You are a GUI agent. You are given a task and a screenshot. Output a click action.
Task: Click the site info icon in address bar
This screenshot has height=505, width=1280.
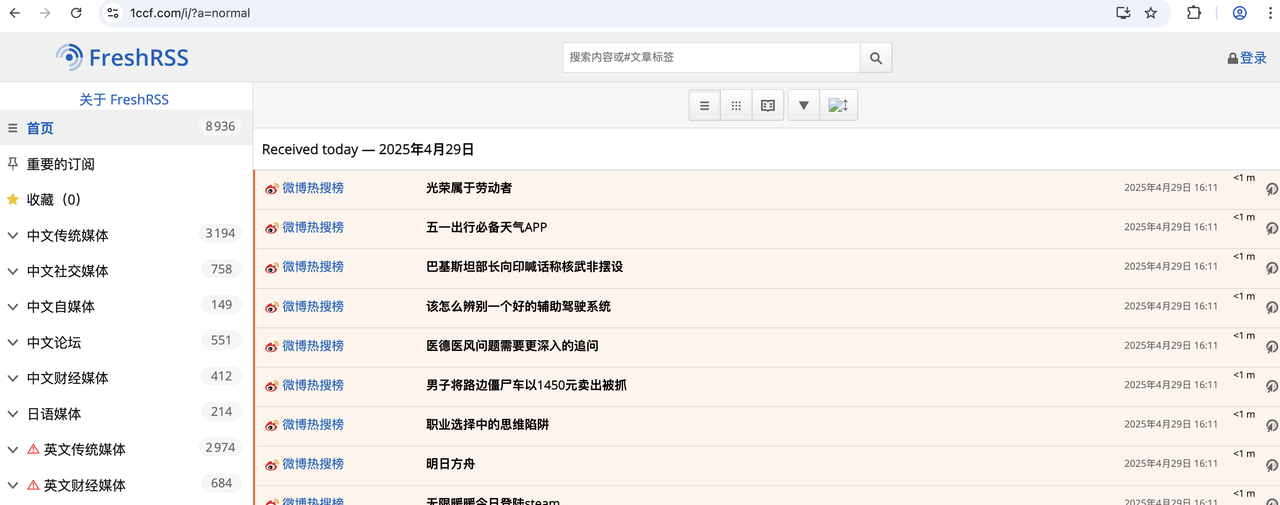pyautogui.click(x=113, y=13)
